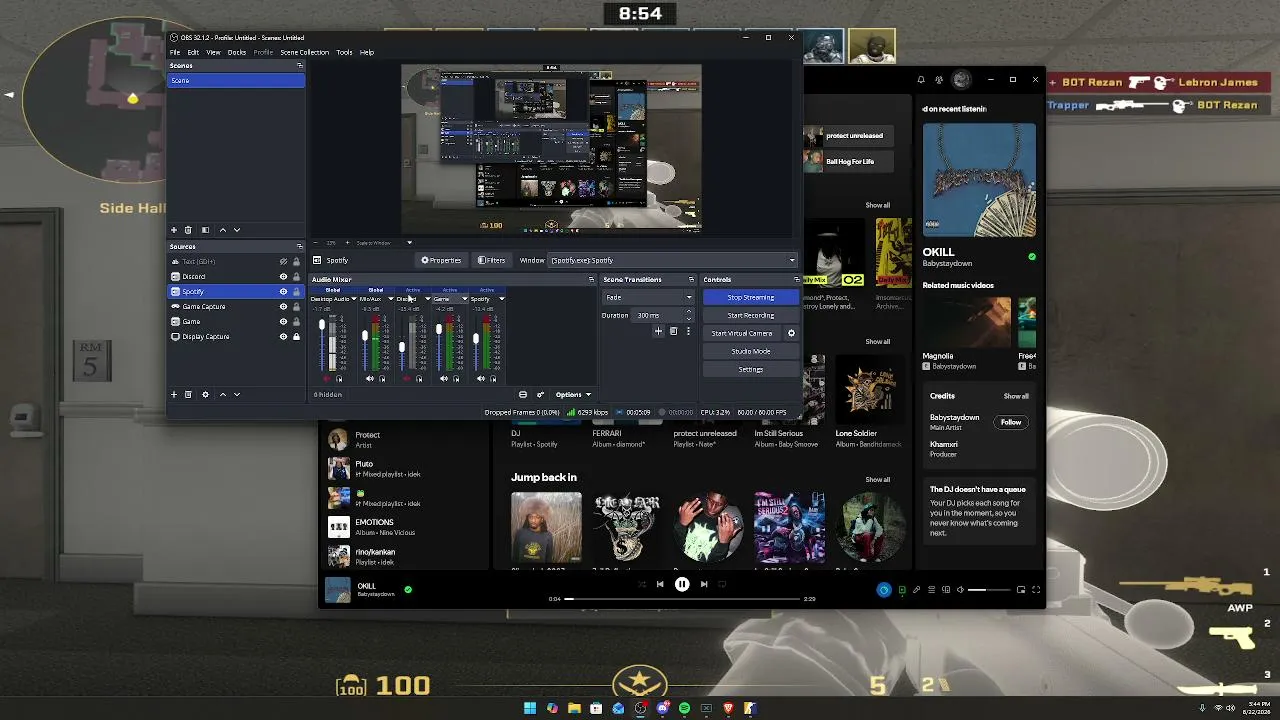The width and height of the screenshot is (1280, 720).
Task: Adjust the Spotify volume slider
Action: tap(990, 590)
